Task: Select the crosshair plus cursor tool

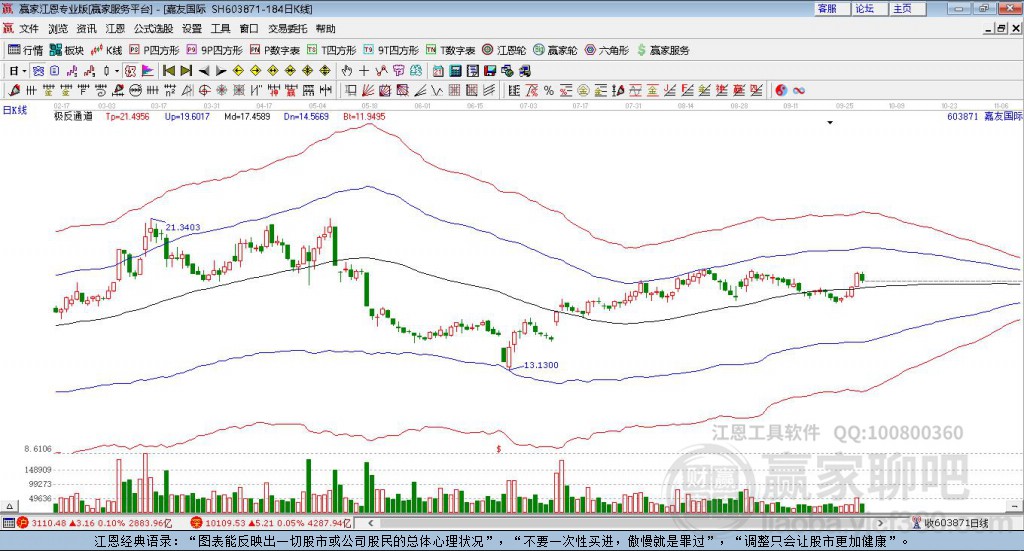Action: (x=364, y=71)
